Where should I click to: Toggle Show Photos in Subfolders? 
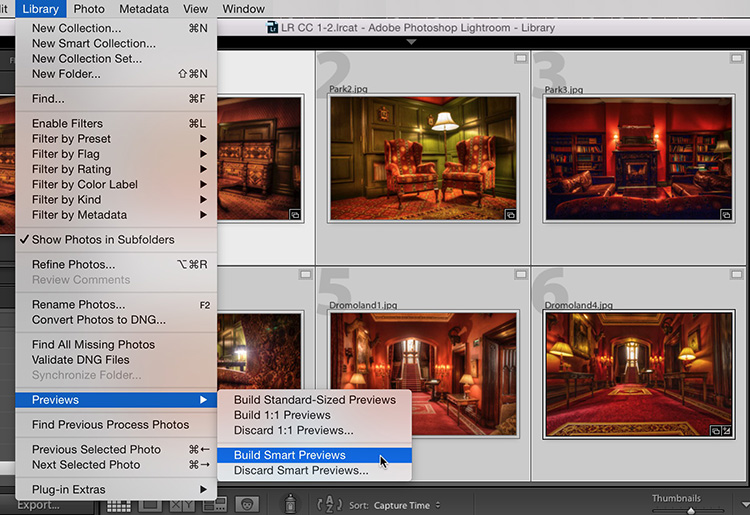pos(116,240)
